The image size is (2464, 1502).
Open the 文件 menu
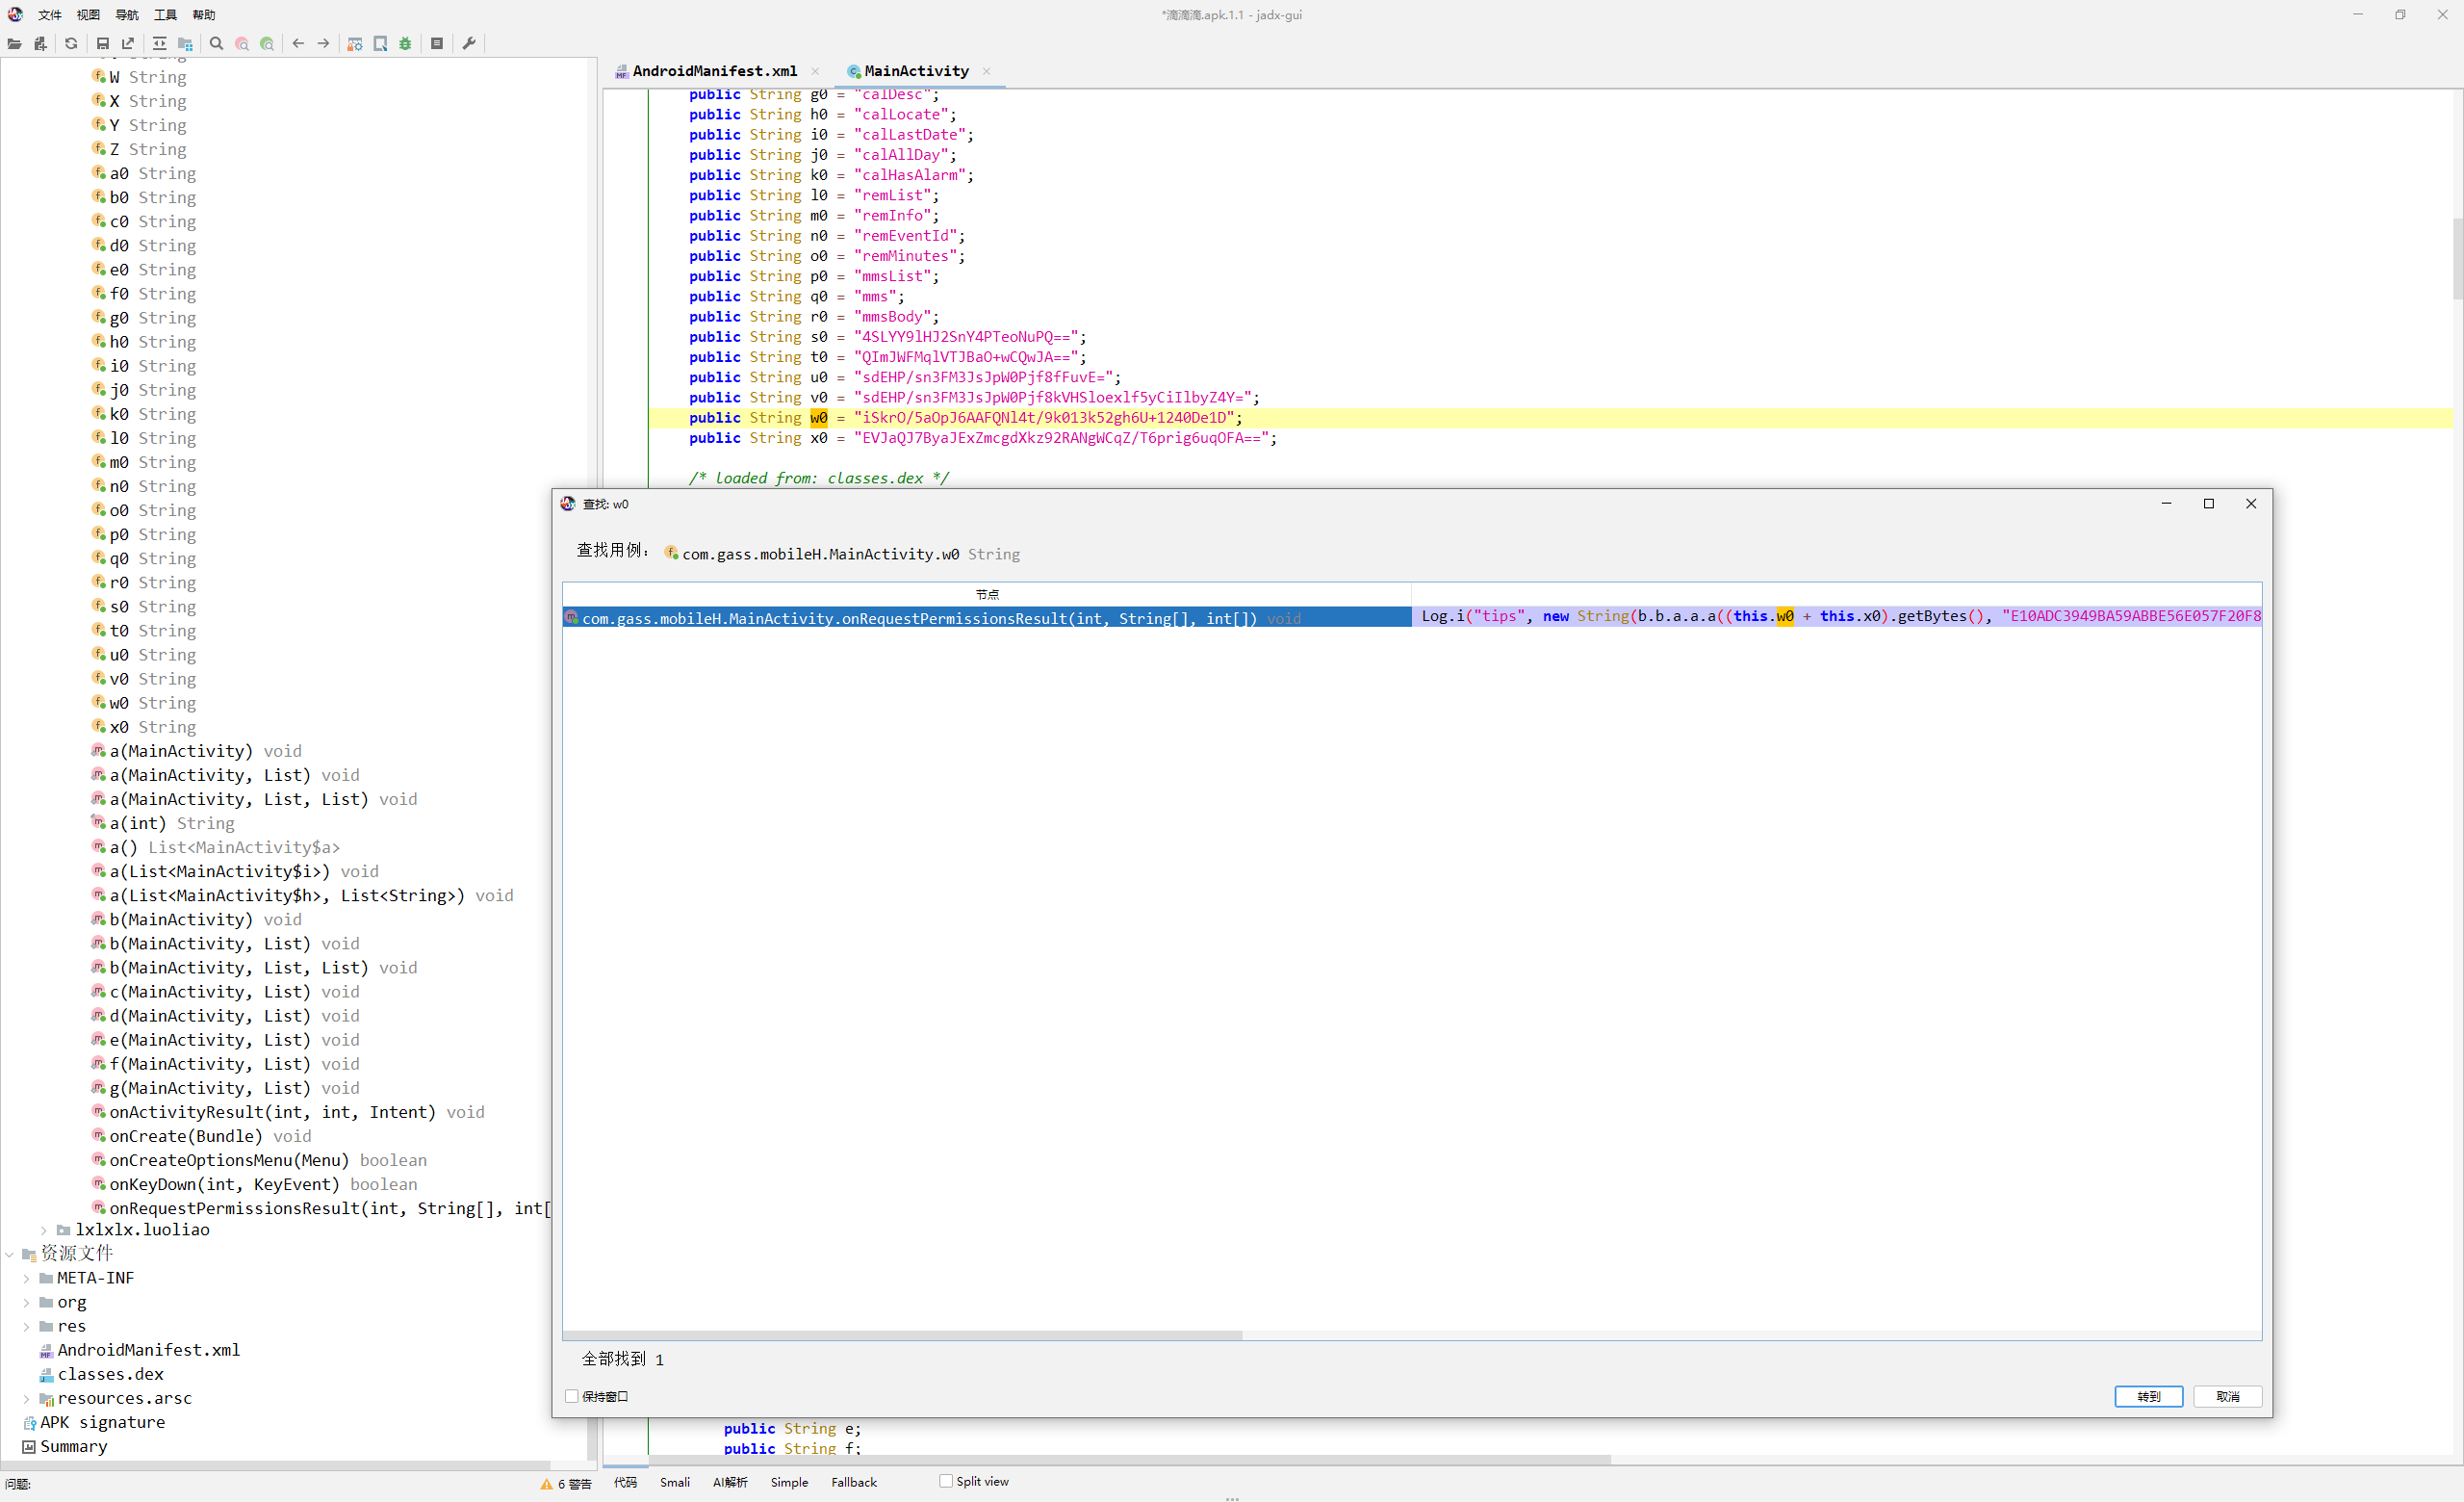[x=50, y=15]
